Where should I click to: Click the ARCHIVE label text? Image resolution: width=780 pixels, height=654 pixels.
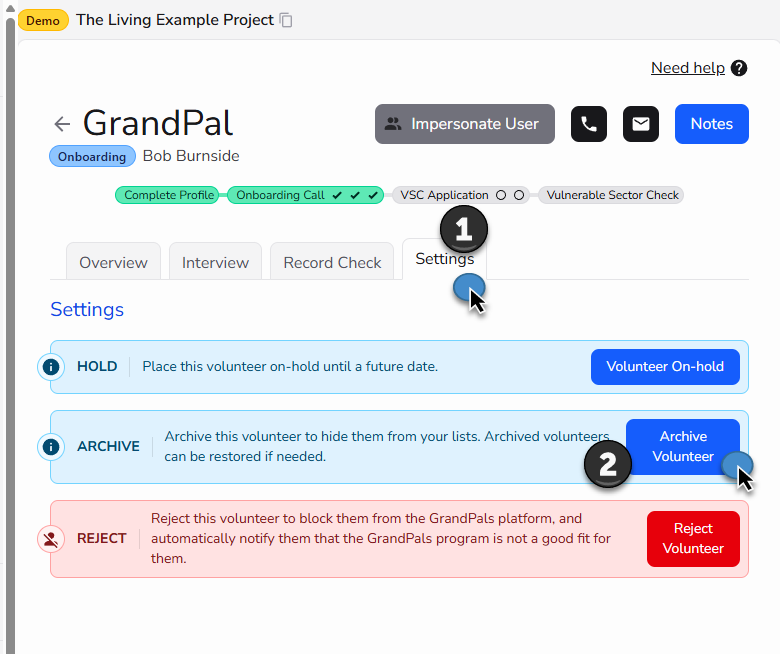[108, 447]
